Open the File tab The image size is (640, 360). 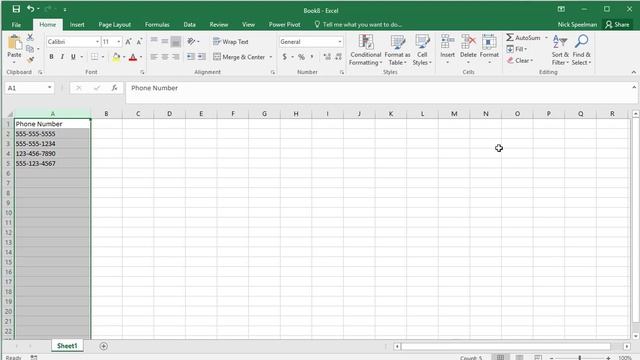point(16,24)
